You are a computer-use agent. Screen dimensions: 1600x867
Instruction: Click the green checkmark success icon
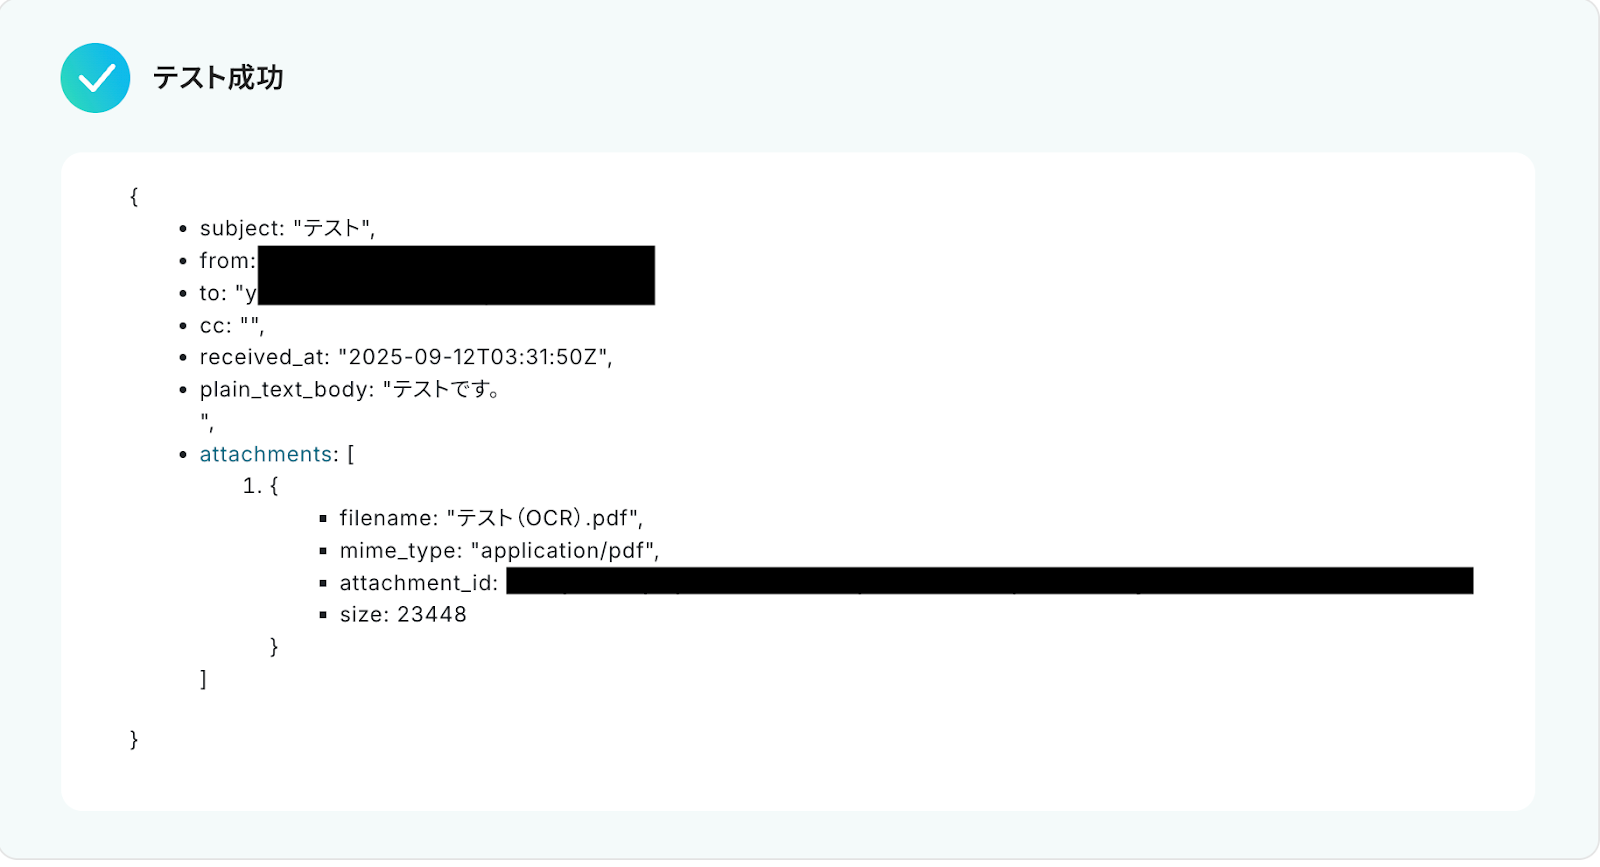[x=95, y=78]
